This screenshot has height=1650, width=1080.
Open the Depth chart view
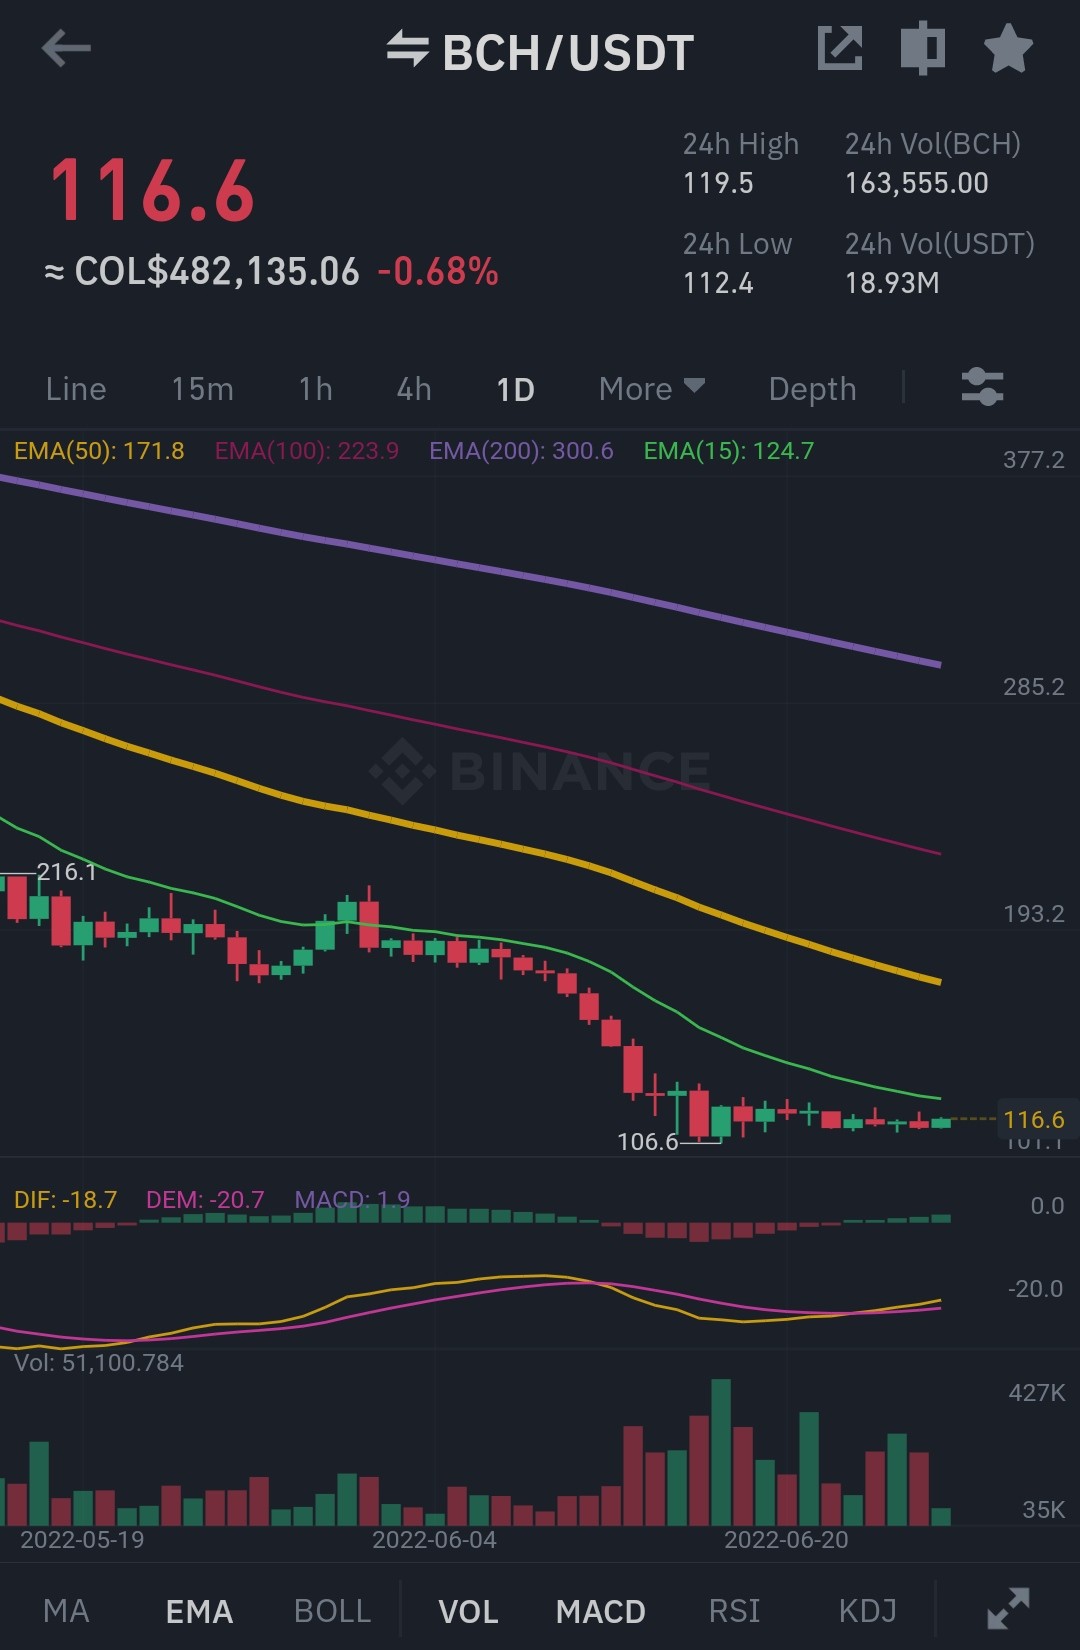(x=812, y=389)
